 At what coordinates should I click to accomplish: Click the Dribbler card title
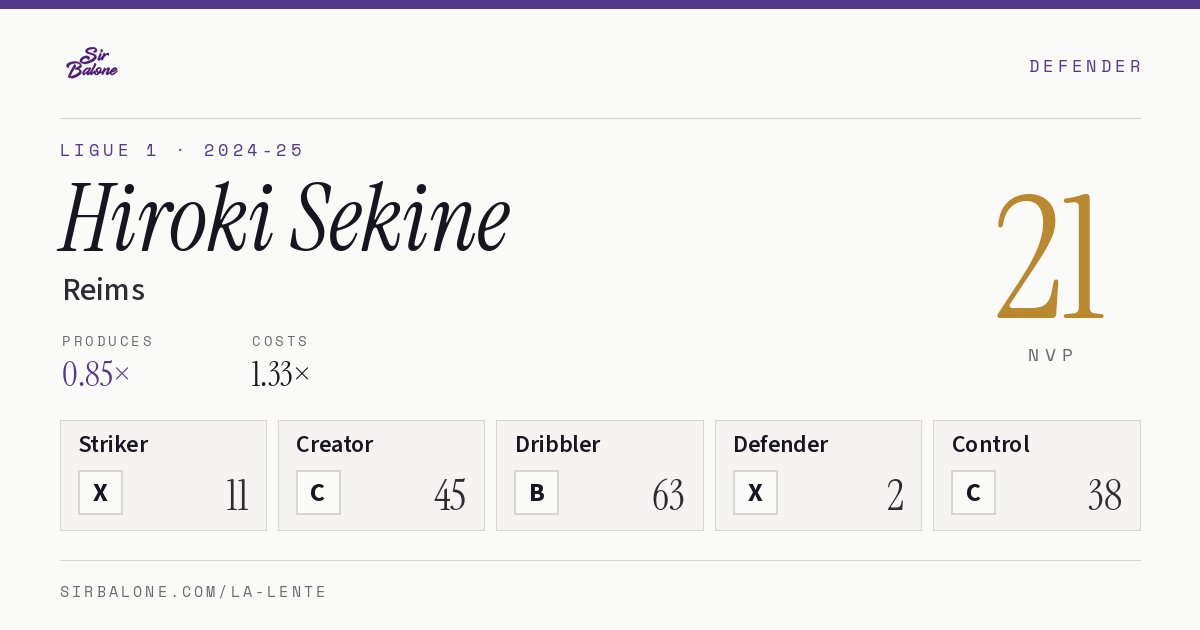click(557, 444)
